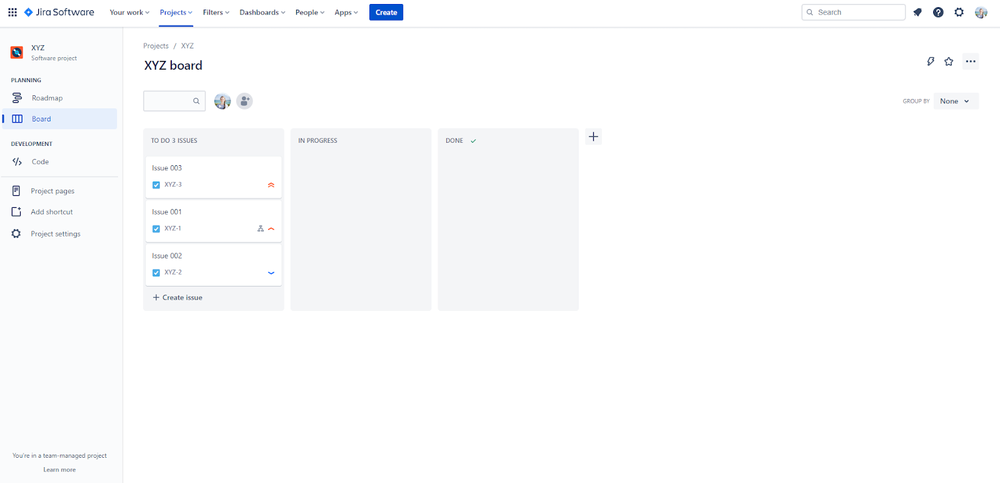Screen dimensions: 1000x483
Task: Click the XYZ-1 issue key link
Action: 173,228
